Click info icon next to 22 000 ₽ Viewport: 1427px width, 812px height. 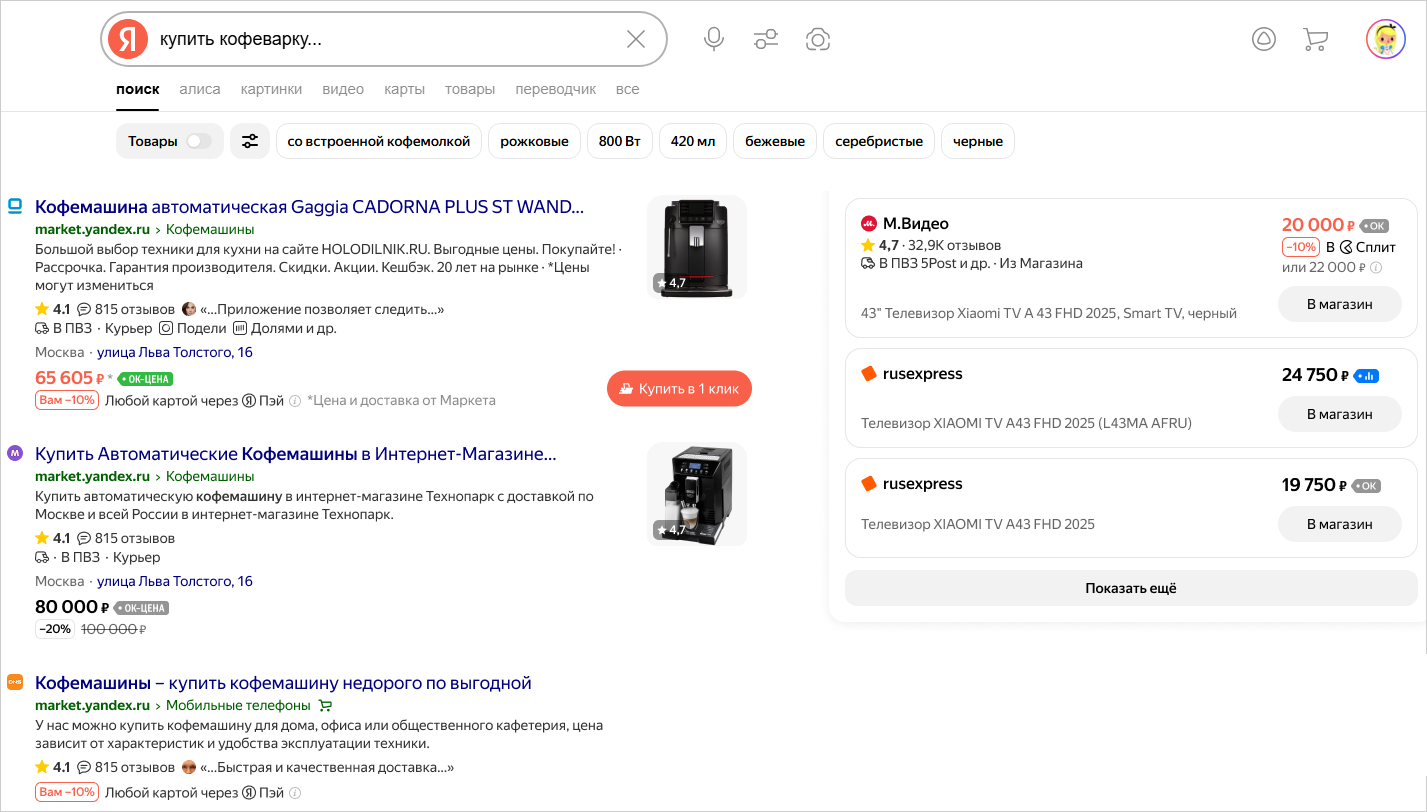[x=1376, y=267]
